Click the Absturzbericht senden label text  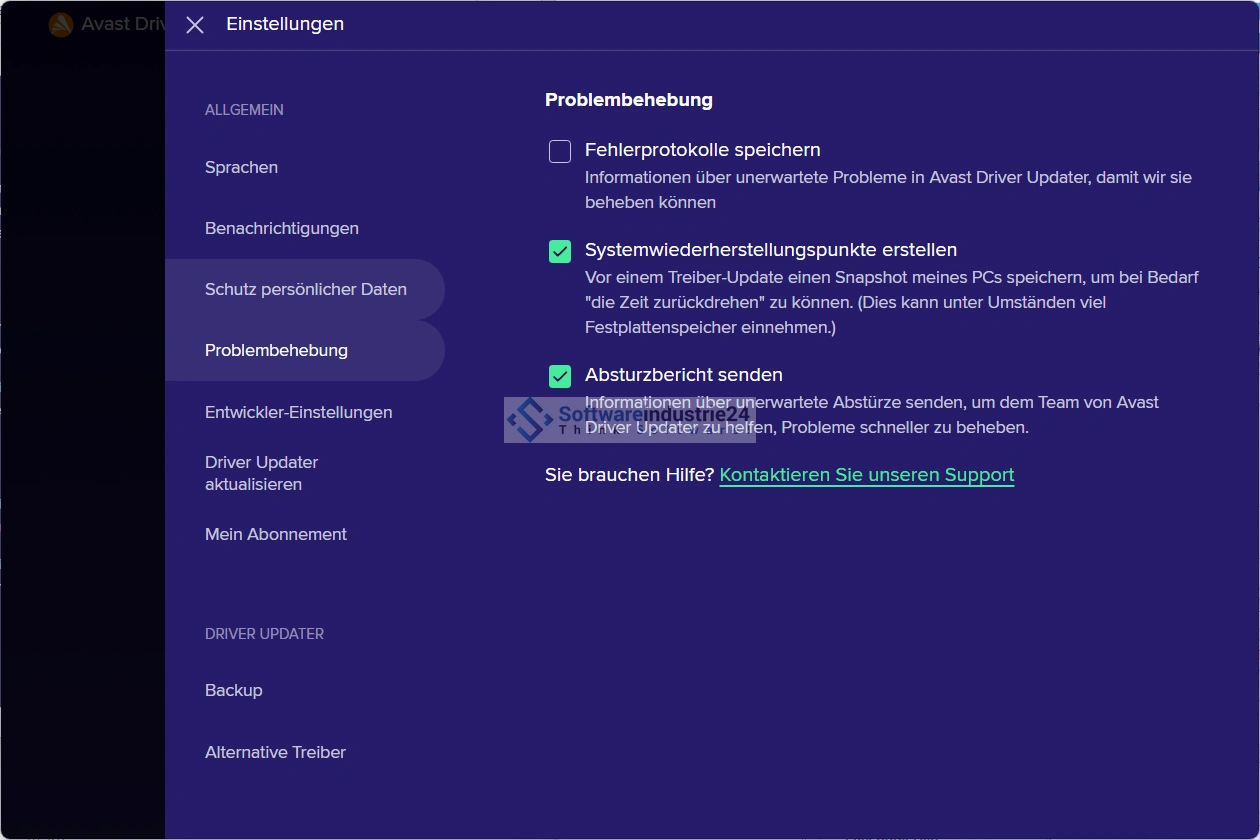(x=683, y=375)
